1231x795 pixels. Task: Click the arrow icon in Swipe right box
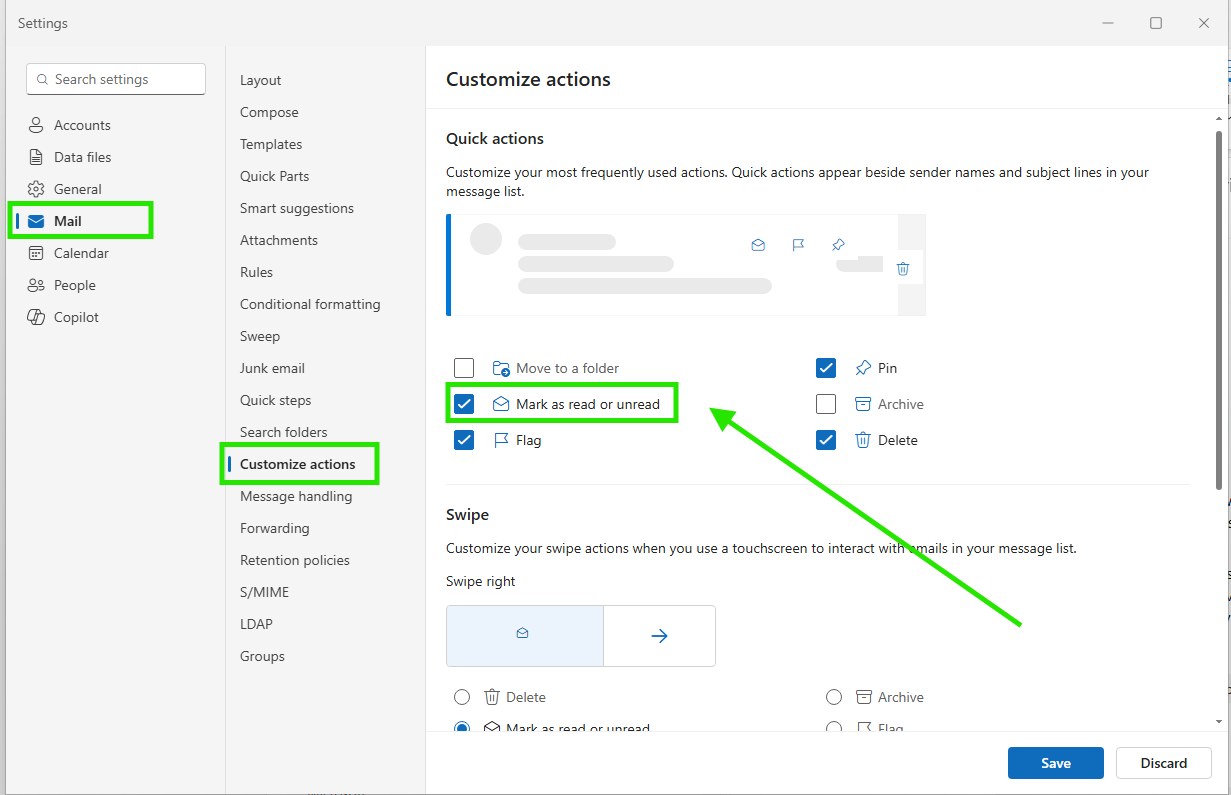click(659, 636)
